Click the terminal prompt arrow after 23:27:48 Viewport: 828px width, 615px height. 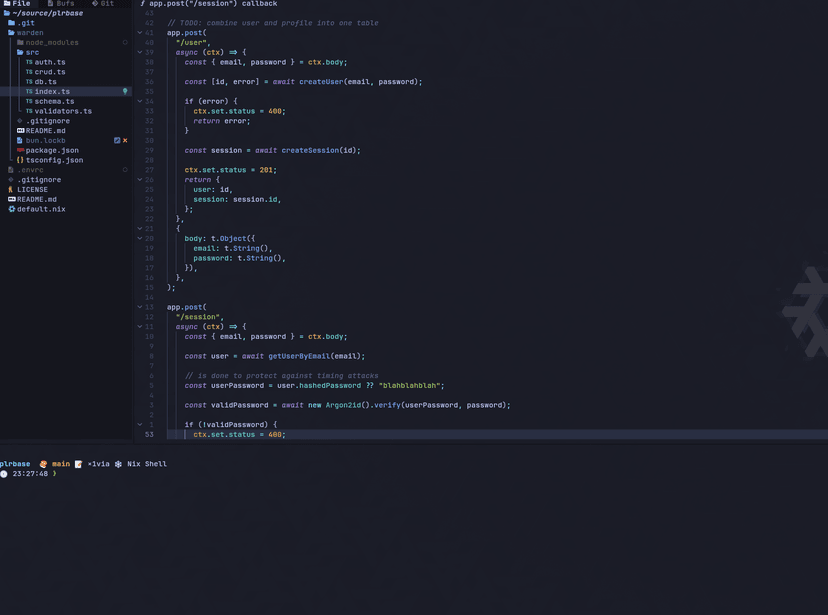54,474
